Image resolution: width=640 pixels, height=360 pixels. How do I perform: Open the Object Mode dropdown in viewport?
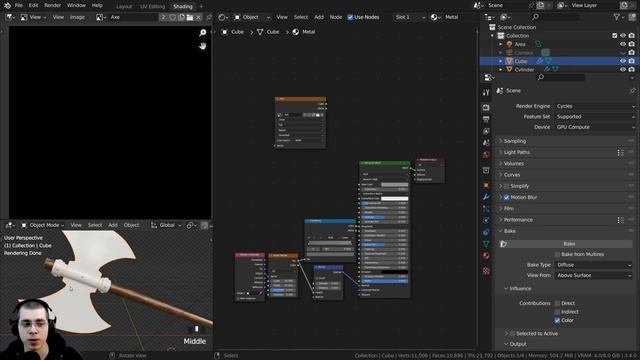43,225
